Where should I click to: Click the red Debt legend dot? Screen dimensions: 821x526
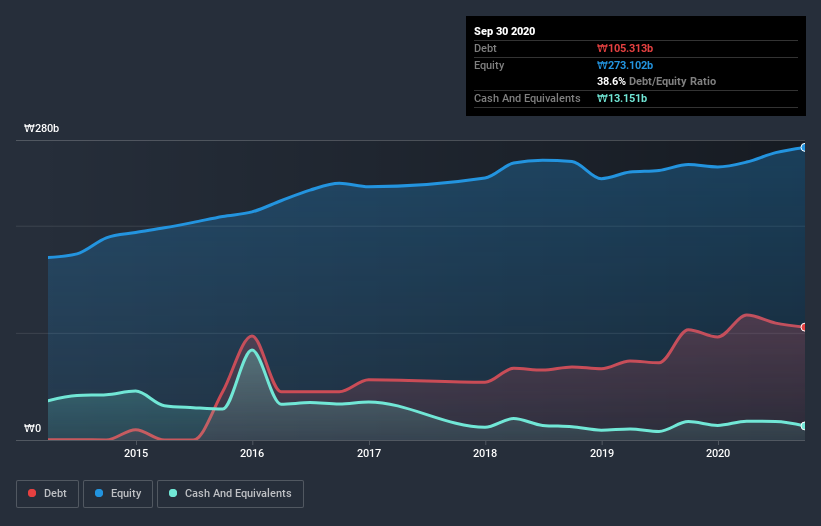[x=32, y=493]
